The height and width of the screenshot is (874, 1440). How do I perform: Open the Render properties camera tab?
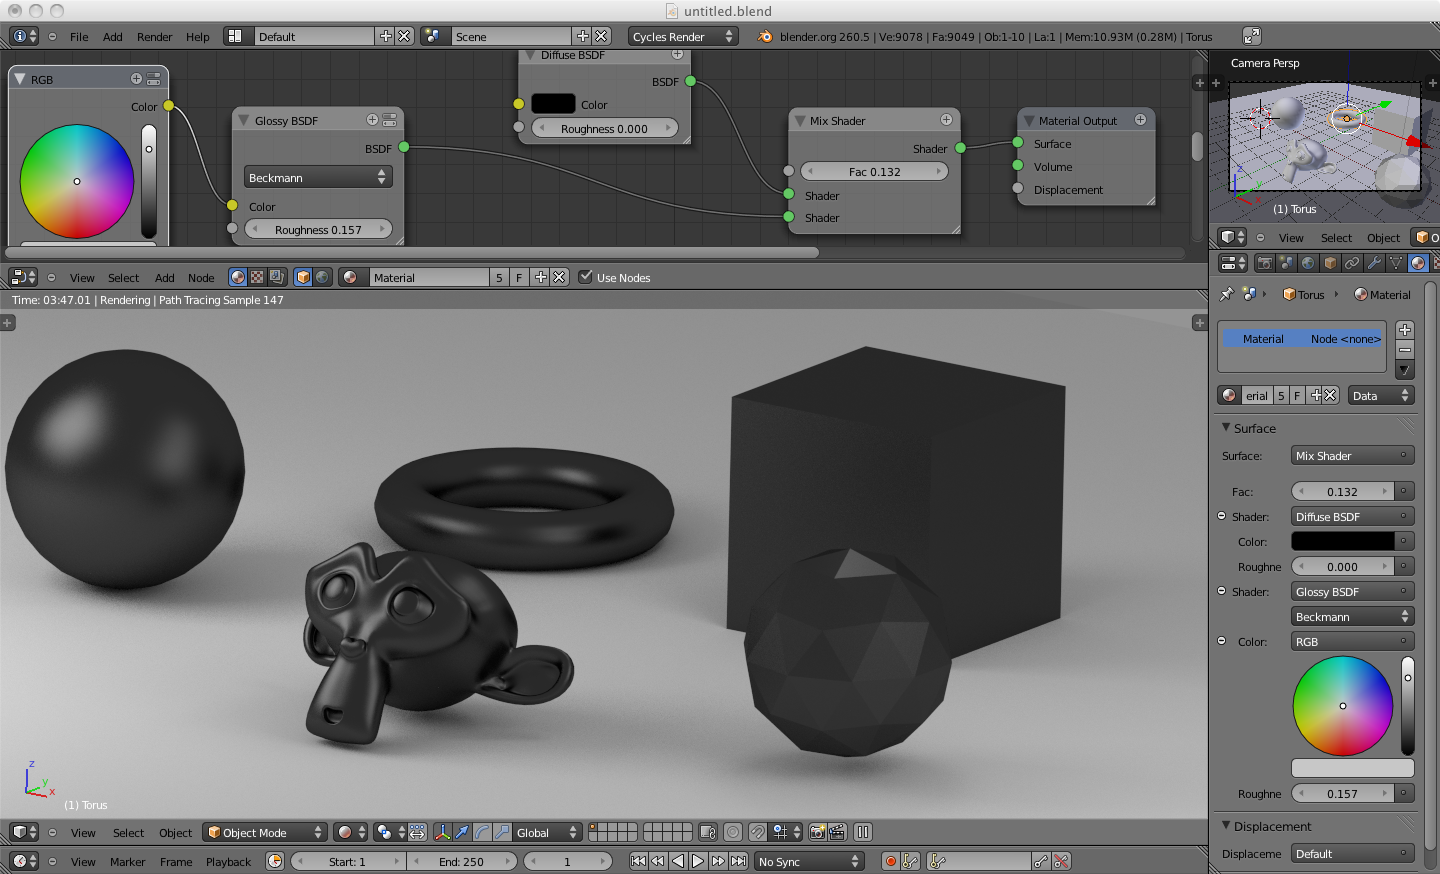[1264, 263]
